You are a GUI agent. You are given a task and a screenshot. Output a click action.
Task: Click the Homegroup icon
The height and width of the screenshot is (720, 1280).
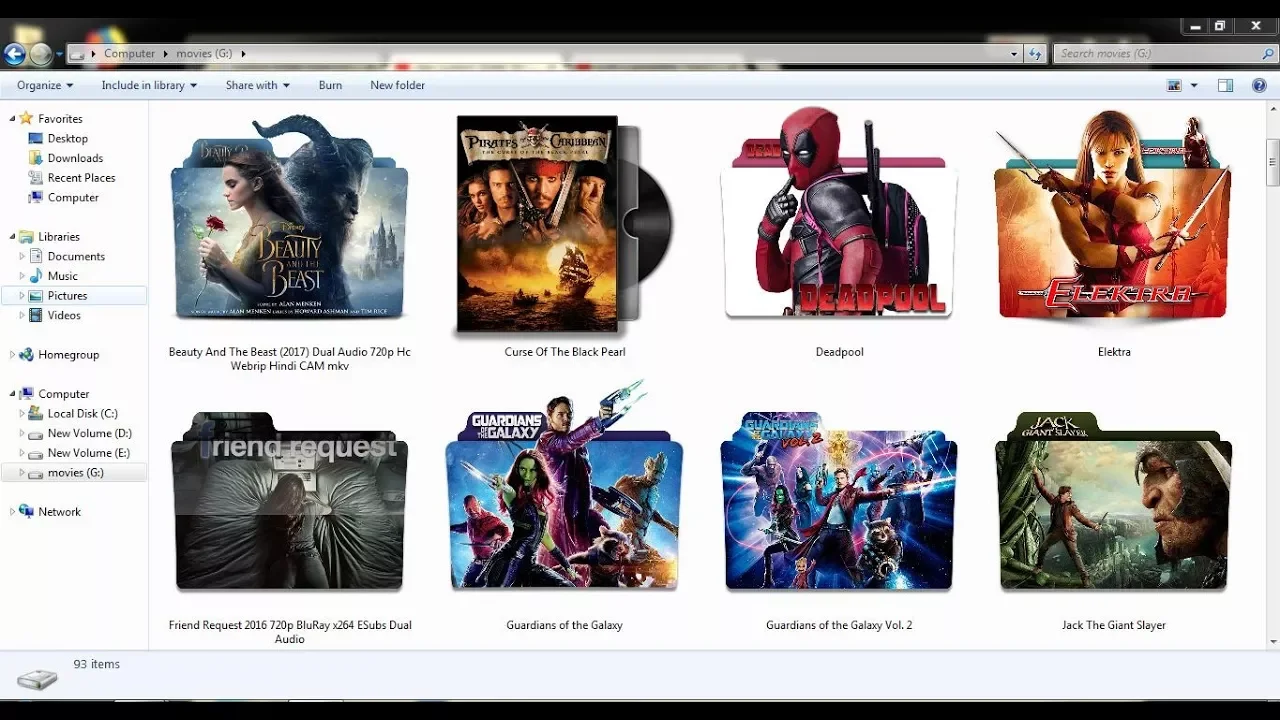pos(27,355)
